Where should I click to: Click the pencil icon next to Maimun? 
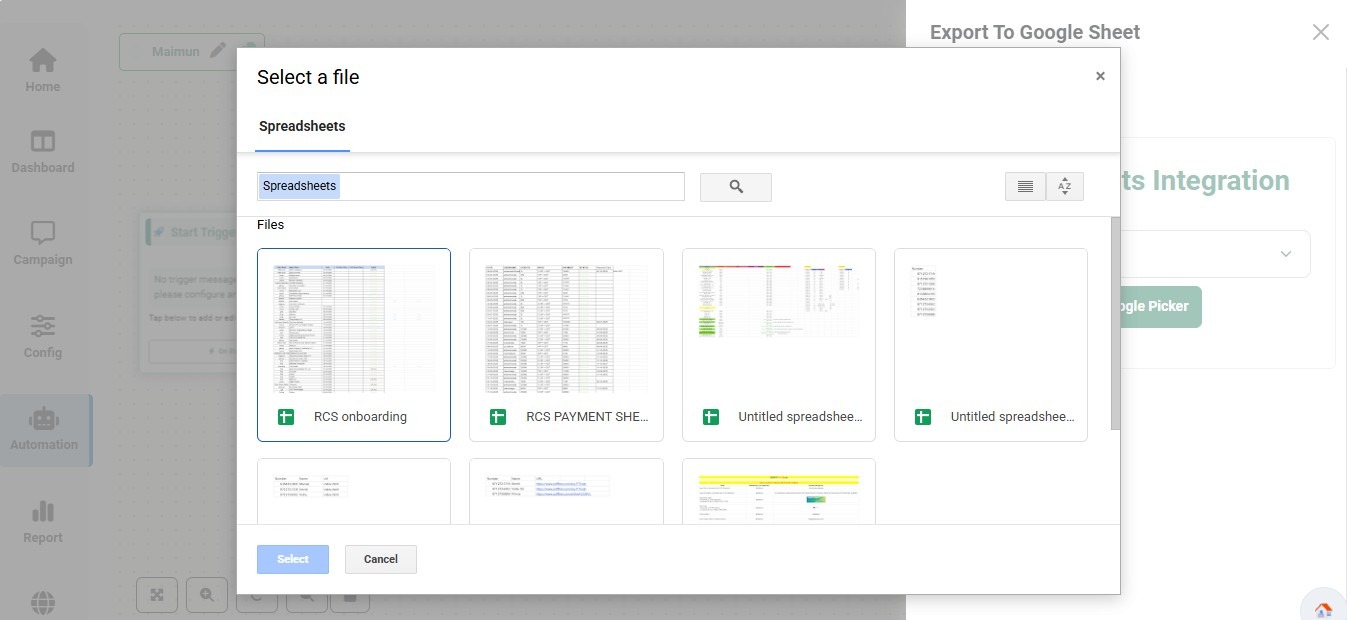218,51
